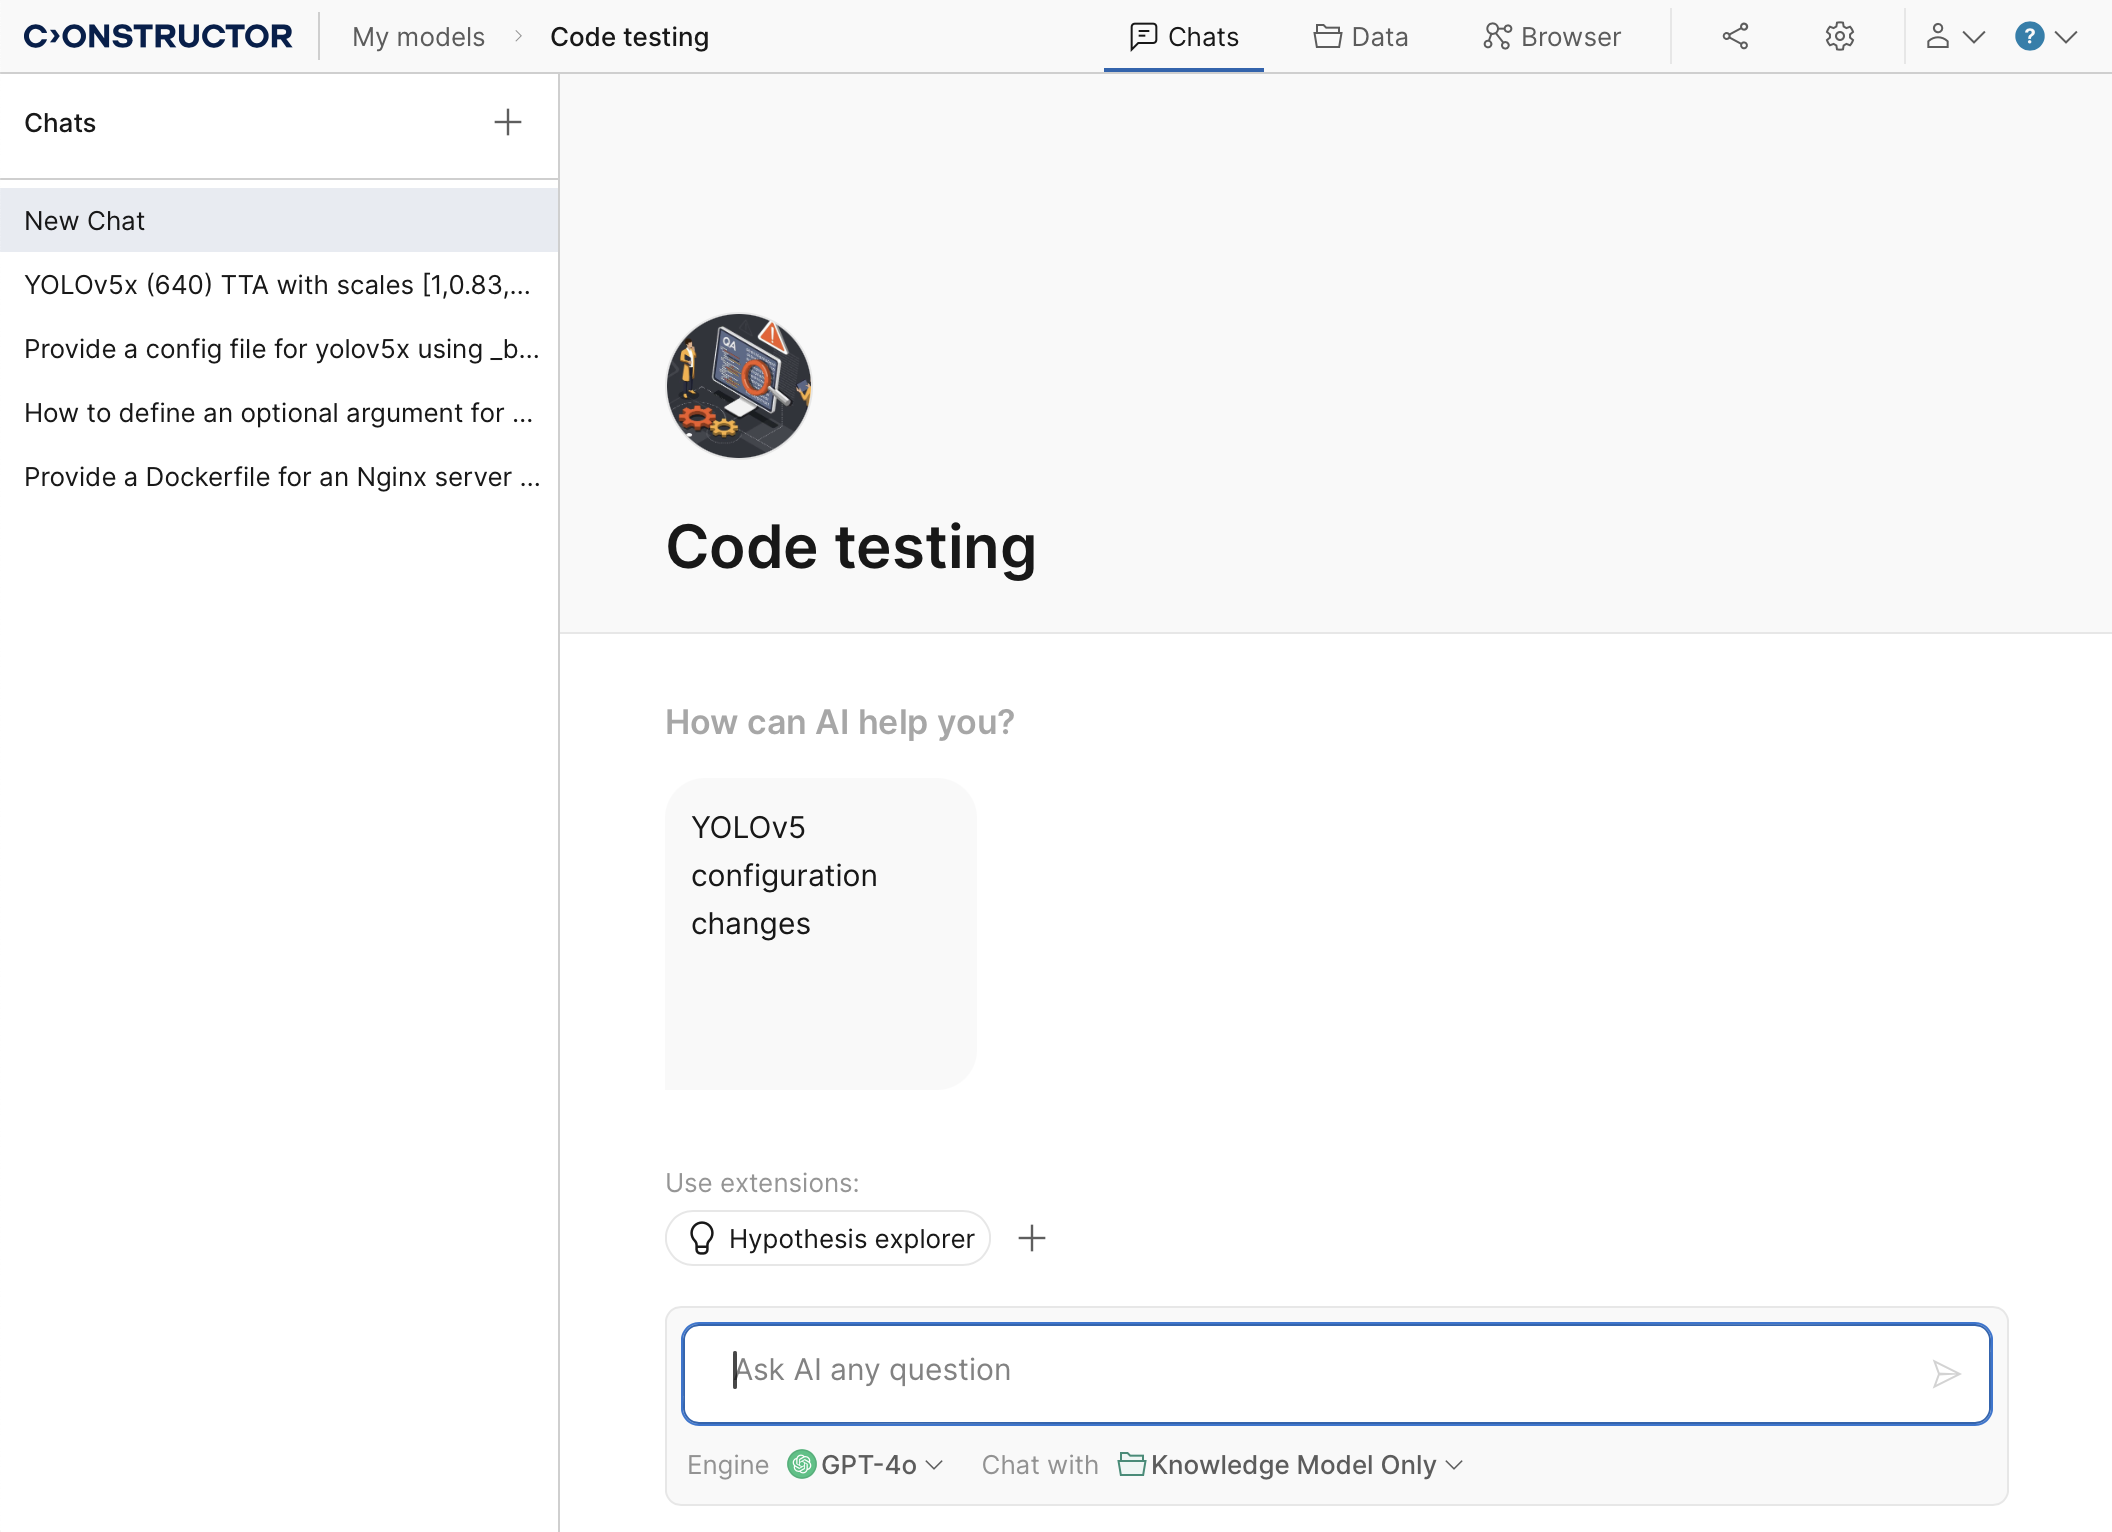Expand the GPT-4o engine dropdown
This screenshot has width=2112, height=1532.
pos(866,1465)
